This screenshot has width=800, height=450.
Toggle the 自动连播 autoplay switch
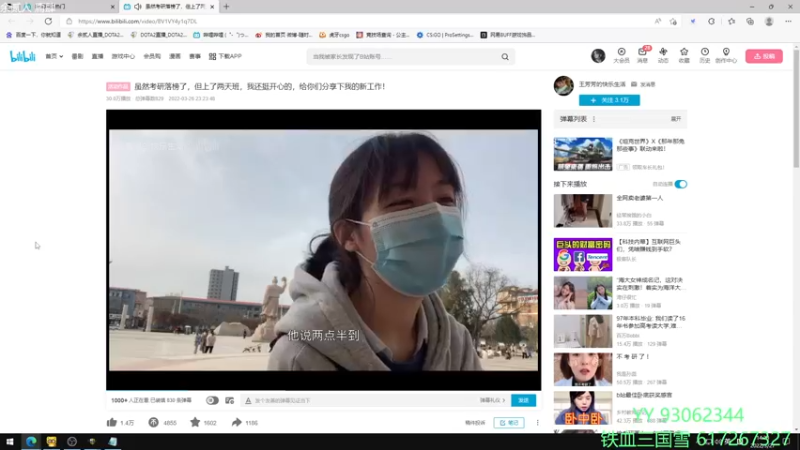pos(681,184)
